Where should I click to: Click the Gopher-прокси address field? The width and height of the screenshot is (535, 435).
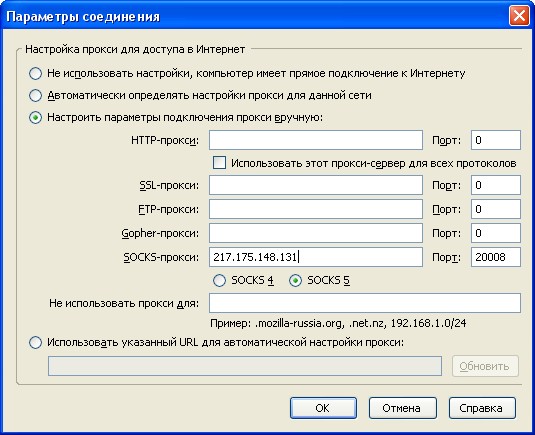coord(316,233)
